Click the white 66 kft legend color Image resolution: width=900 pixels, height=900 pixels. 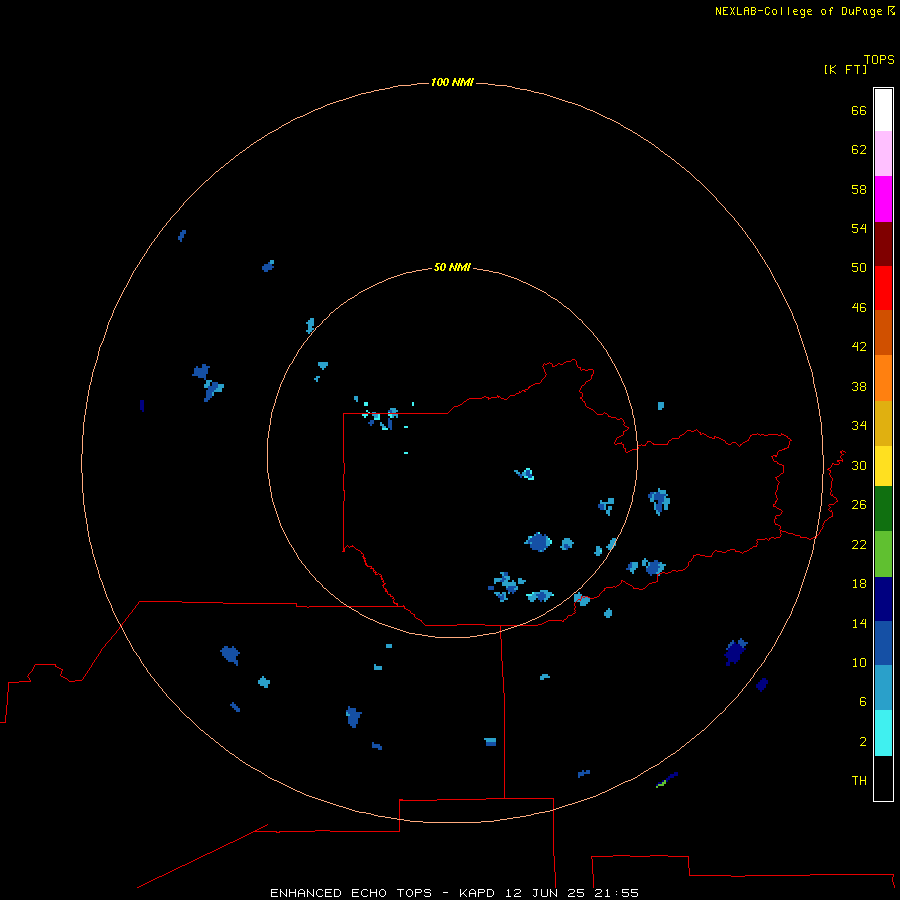pos(883,110)
